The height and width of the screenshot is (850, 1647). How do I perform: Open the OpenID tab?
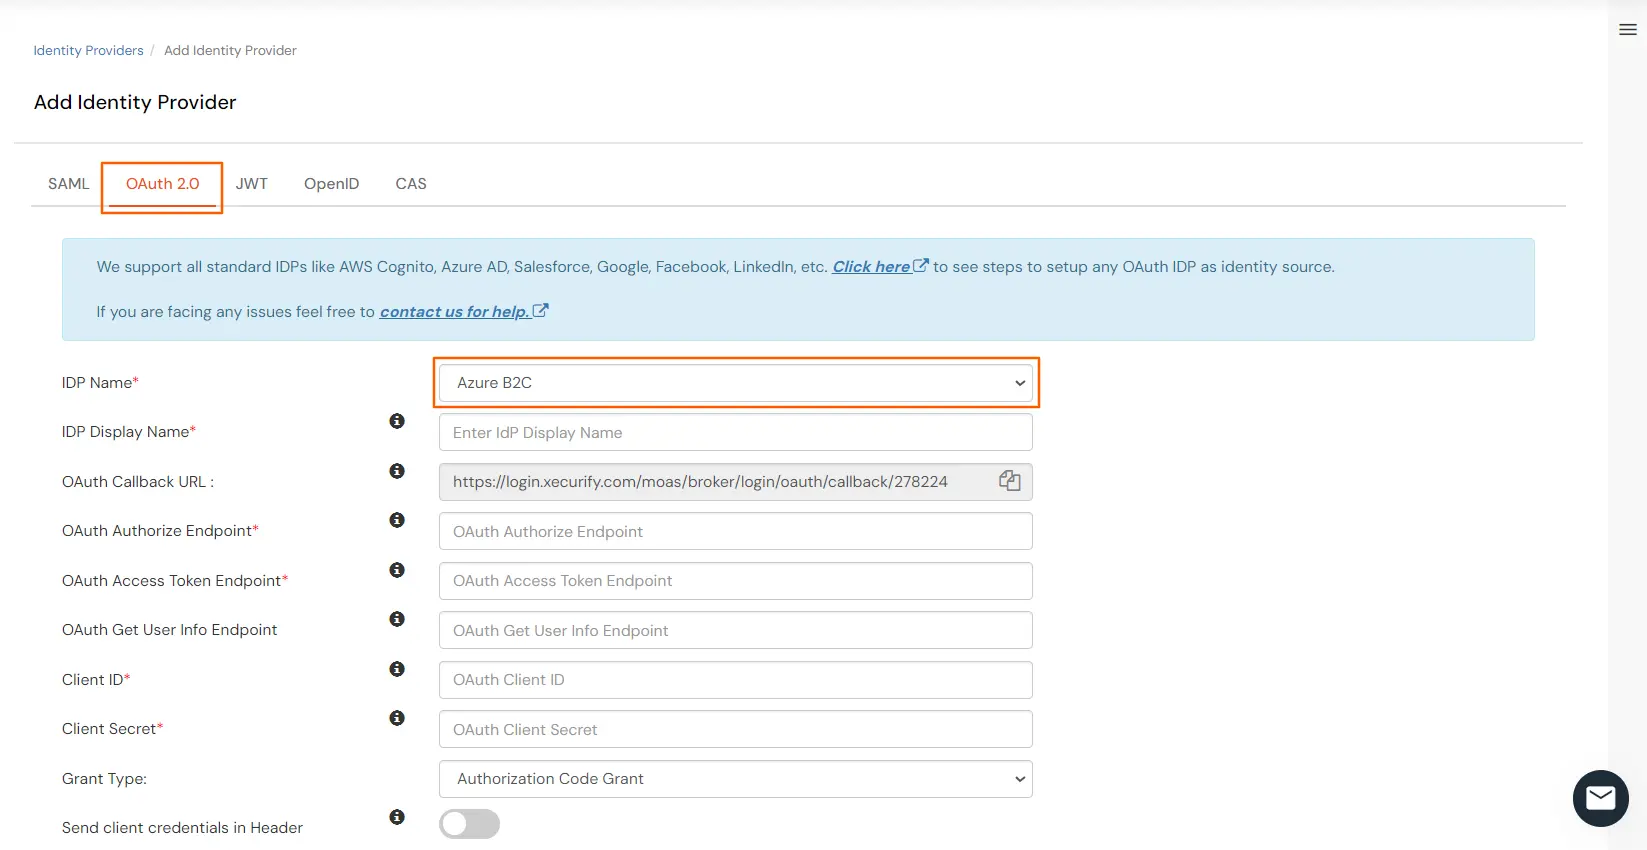331,184
